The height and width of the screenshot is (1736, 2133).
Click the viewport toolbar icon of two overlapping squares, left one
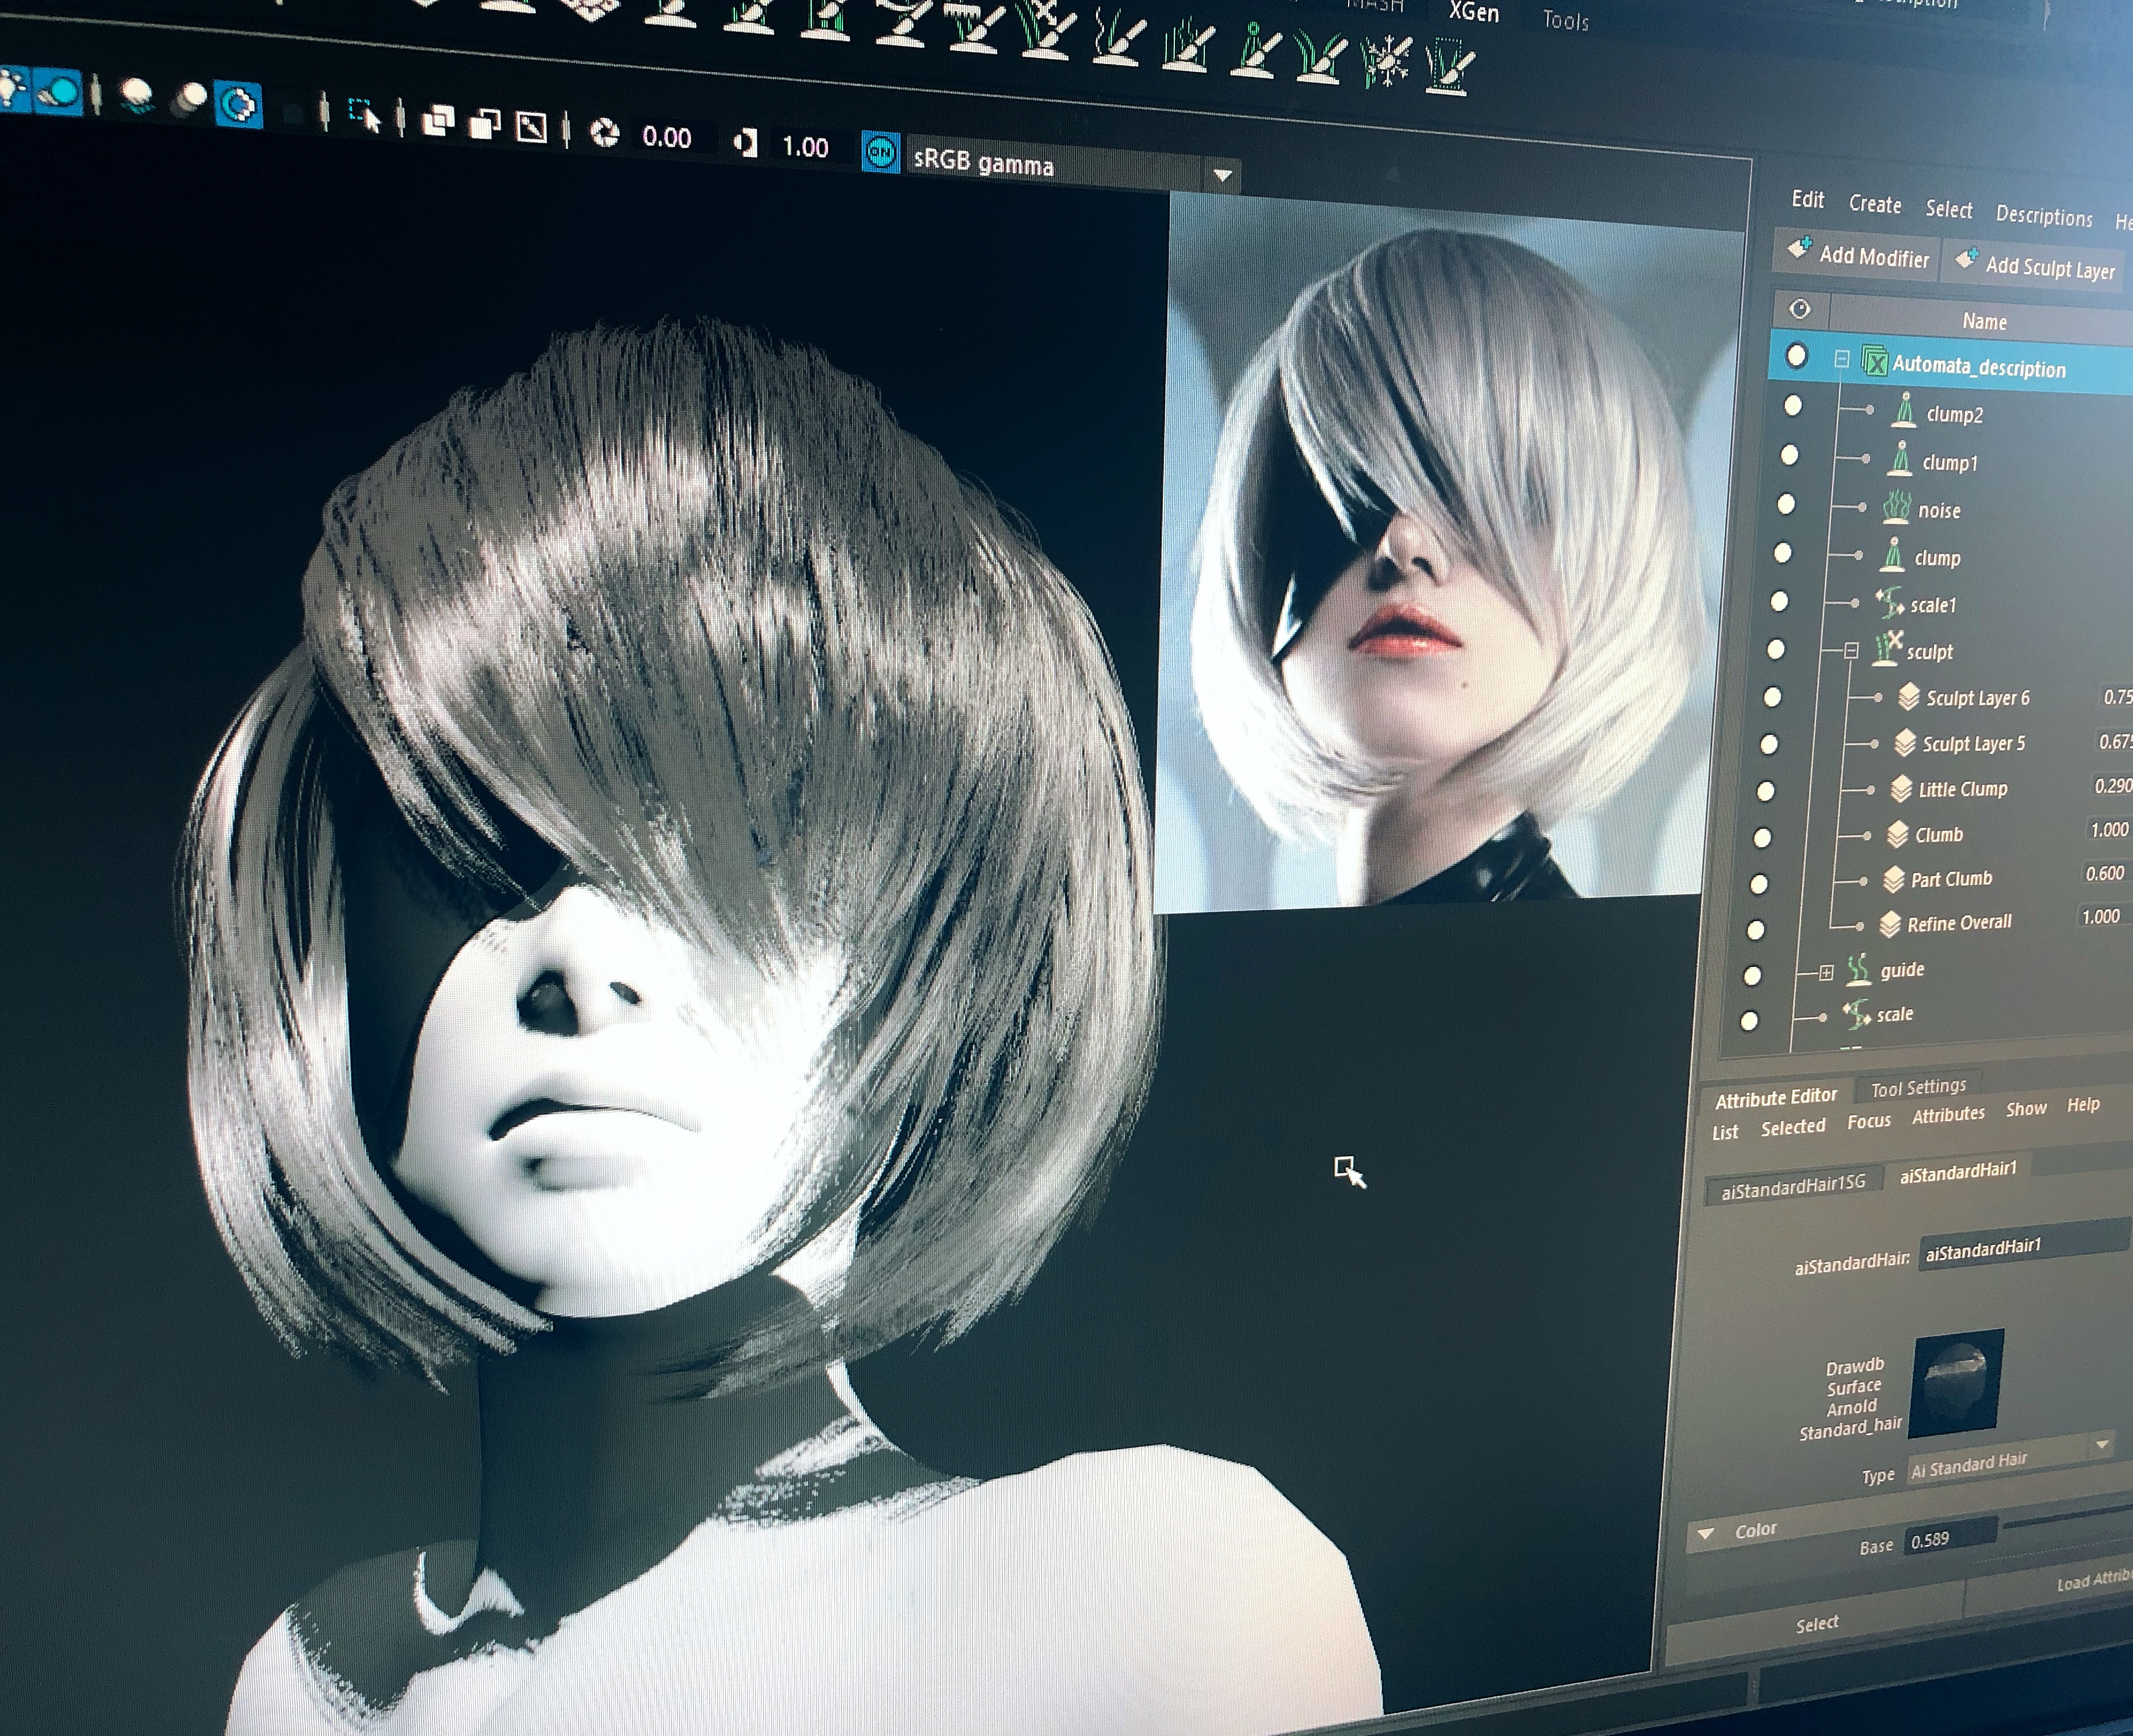437,121
